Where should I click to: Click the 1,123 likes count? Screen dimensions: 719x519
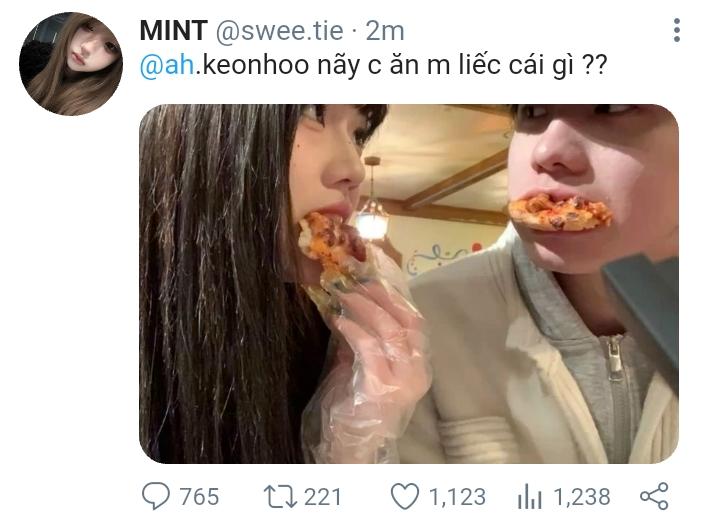click(x=457, y=496)
